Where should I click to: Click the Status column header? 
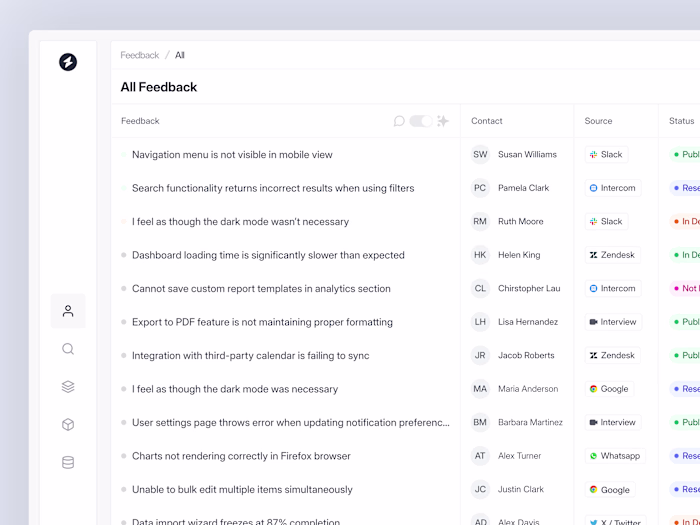681,121
